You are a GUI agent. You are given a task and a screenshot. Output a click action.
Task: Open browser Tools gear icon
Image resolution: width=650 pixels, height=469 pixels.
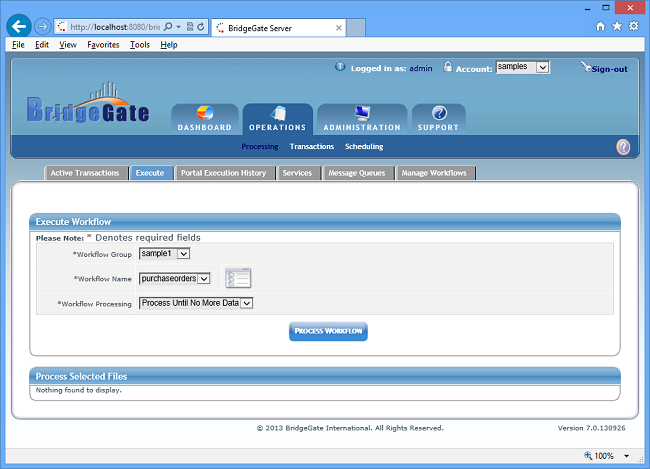(634, 27)
